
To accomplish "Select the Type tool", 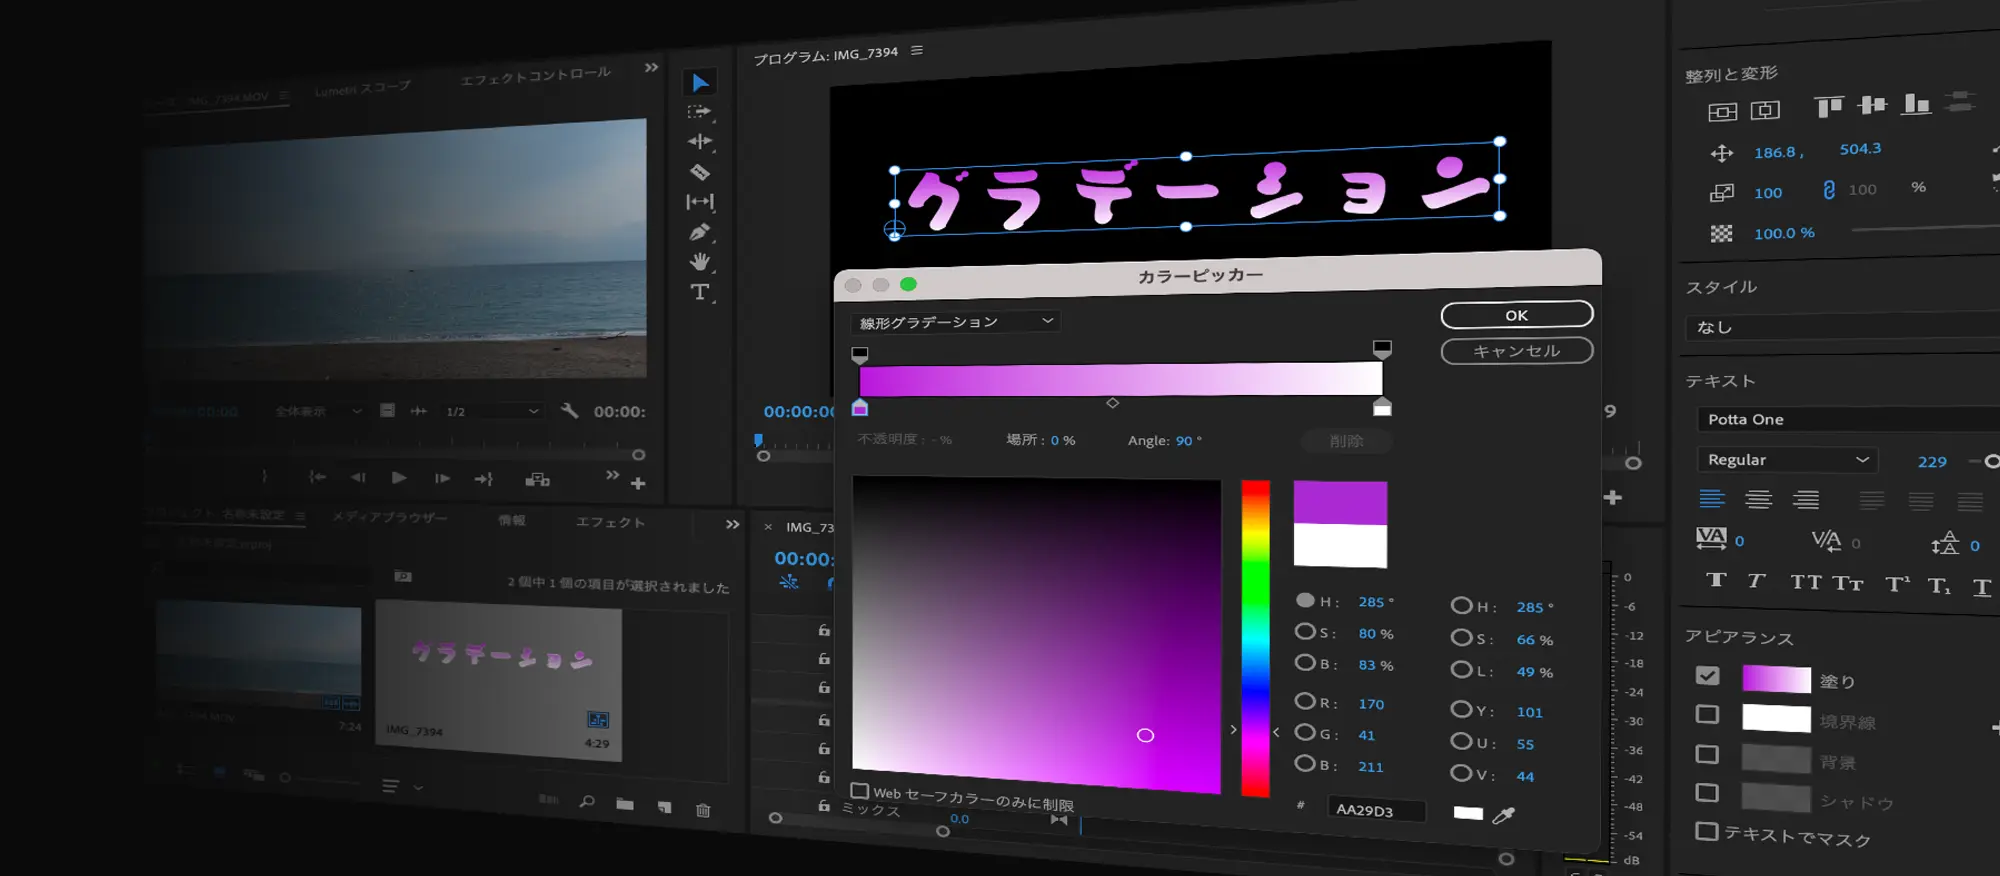I will 700,292.
